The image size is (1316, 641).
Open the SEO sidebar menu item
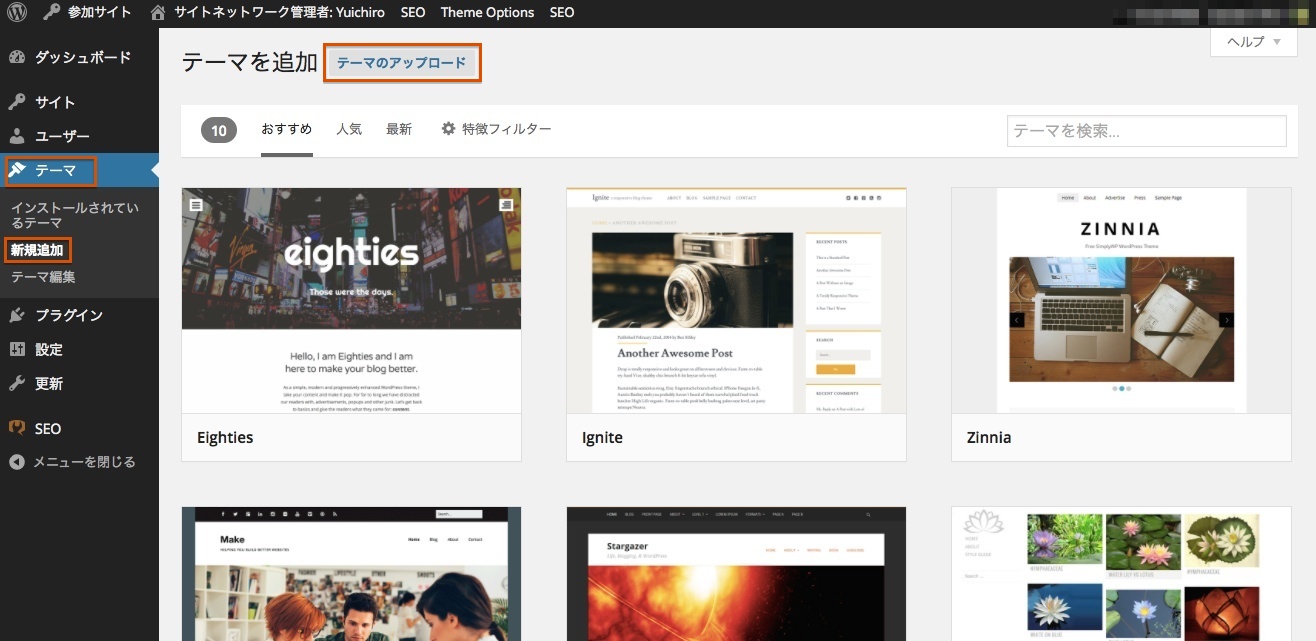(x=47, y=428)
